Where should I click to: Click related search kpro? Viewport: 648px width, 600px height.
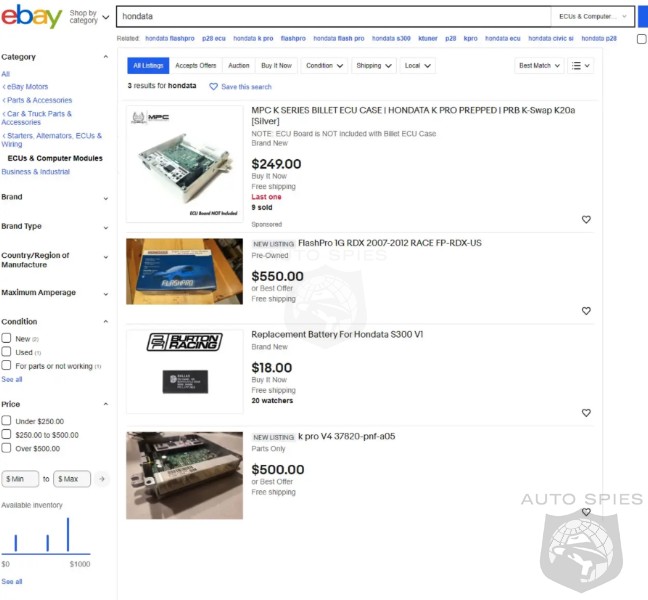point(470,38)
